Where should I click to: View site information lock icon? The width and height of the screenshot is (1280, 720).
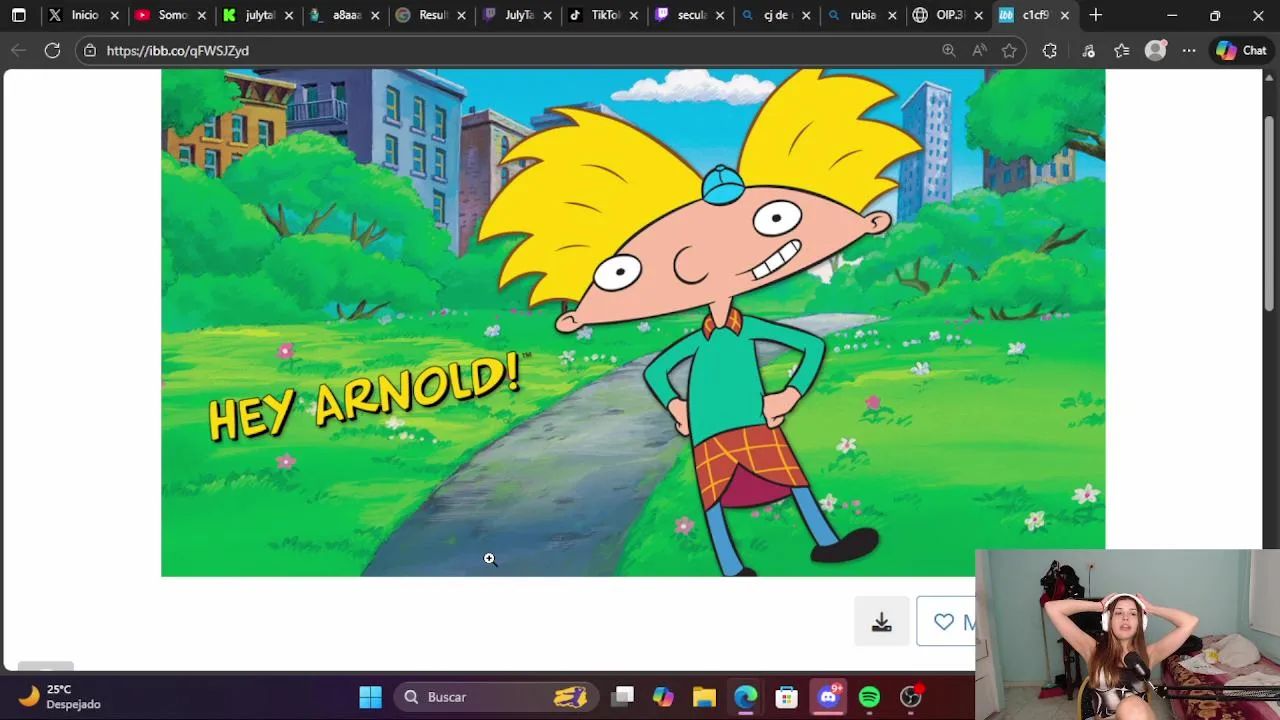point(90,50)
